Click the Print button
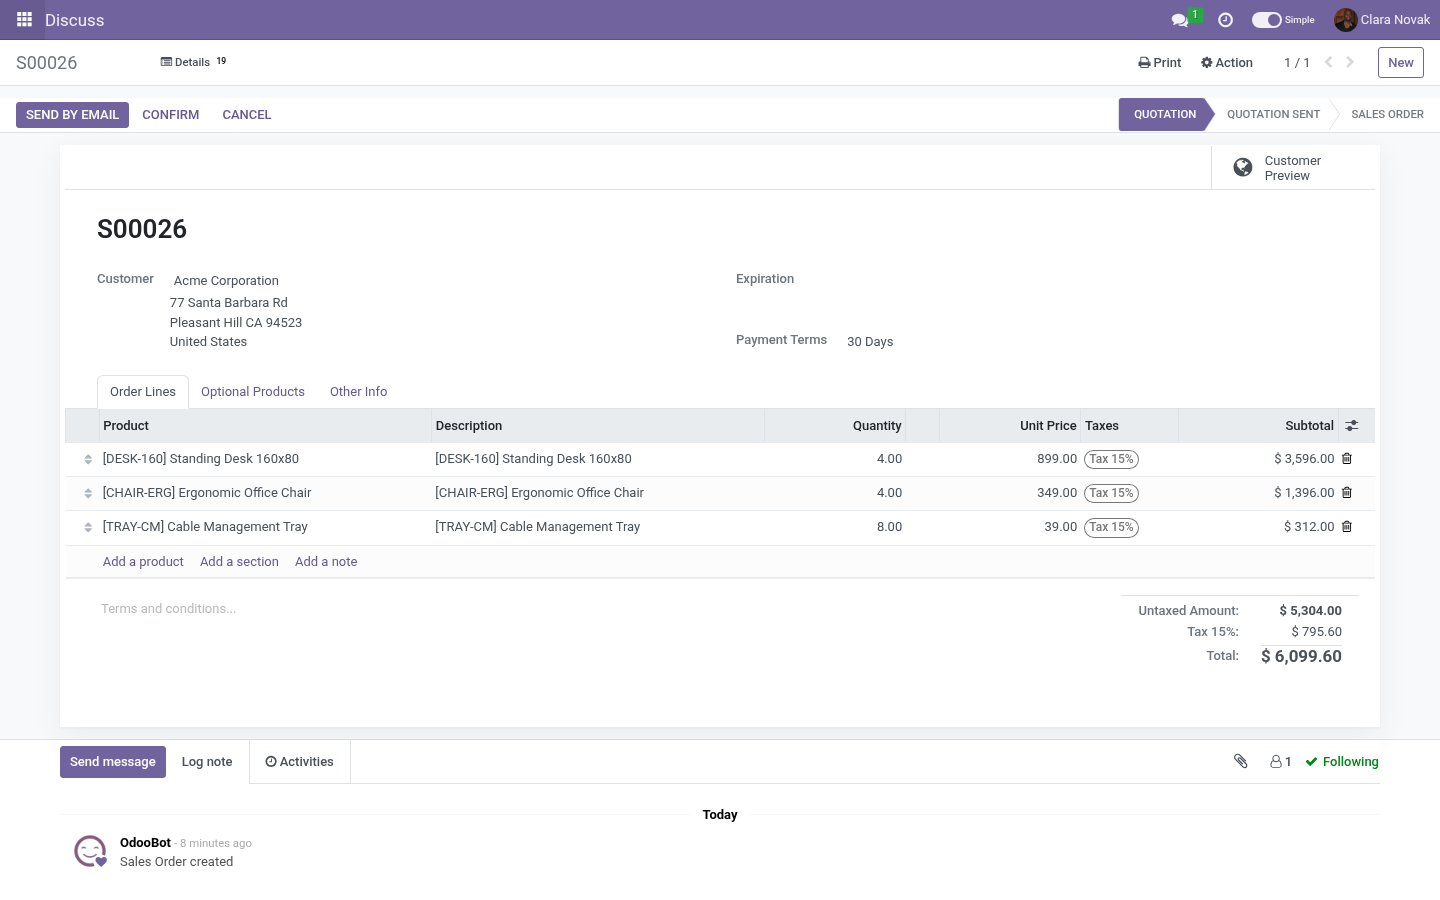The width and height of the screenshot is (1440, 900). click(1160, 62)
